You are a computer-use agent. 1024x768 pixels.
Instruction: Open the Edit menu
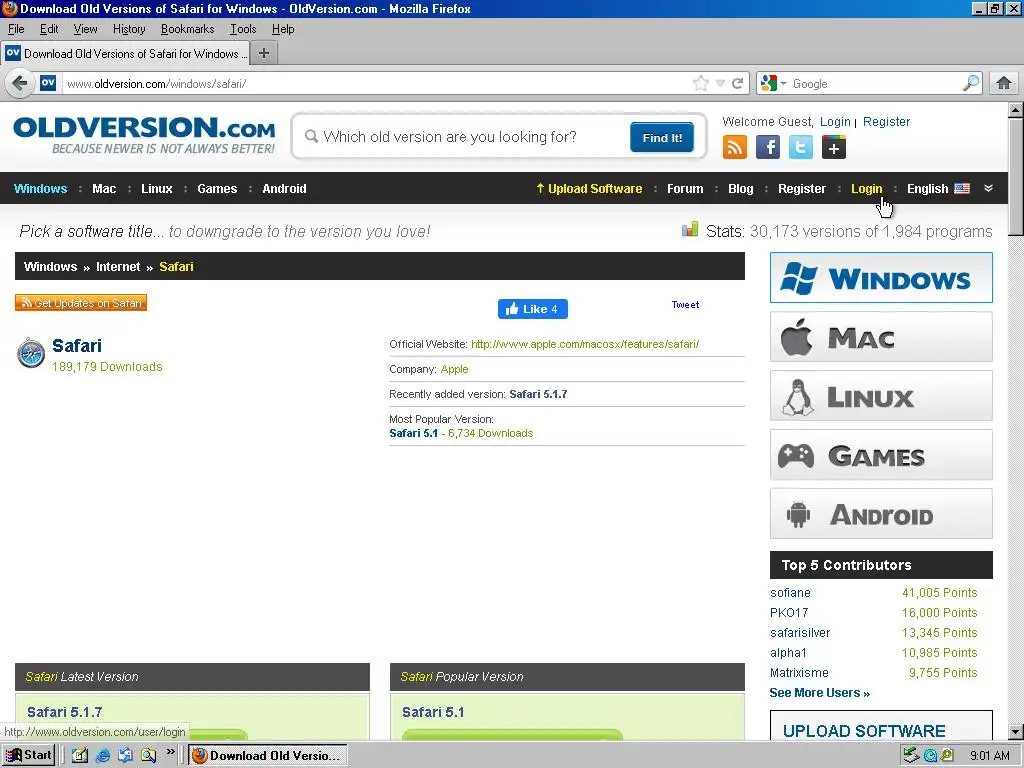pos(49,29)
